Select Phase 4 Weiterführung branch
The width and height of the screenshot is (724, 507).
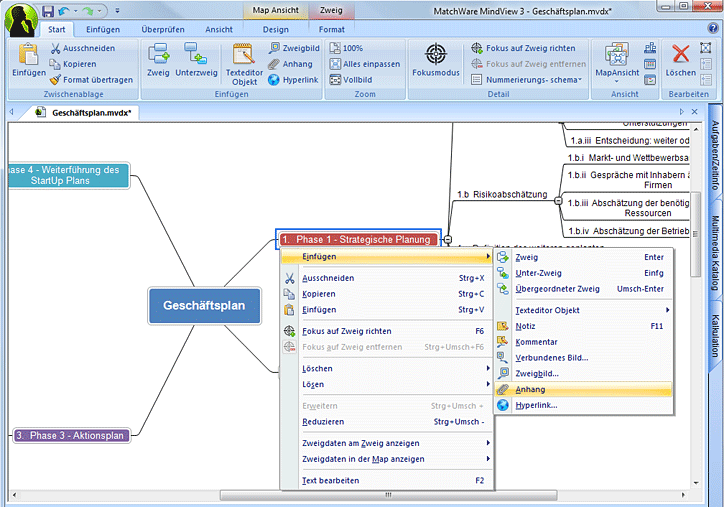click(68, 175)
